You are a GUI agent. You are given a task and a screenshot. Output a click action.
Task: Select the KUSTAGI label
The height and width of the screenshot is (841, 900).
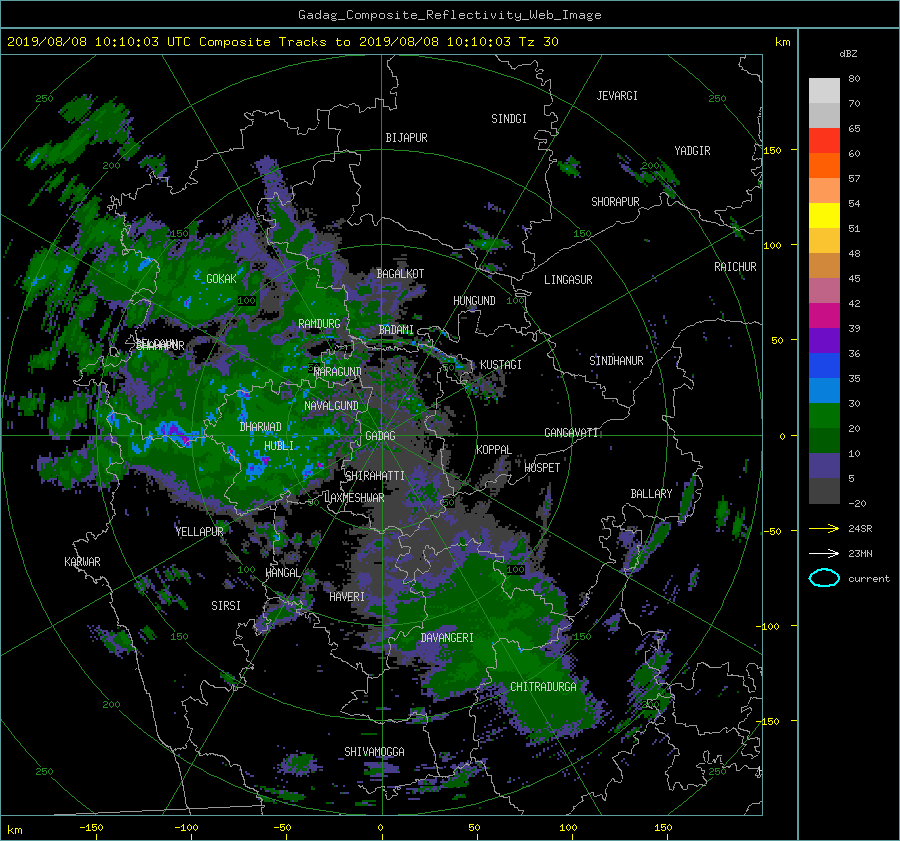click(x=501, y=365)
